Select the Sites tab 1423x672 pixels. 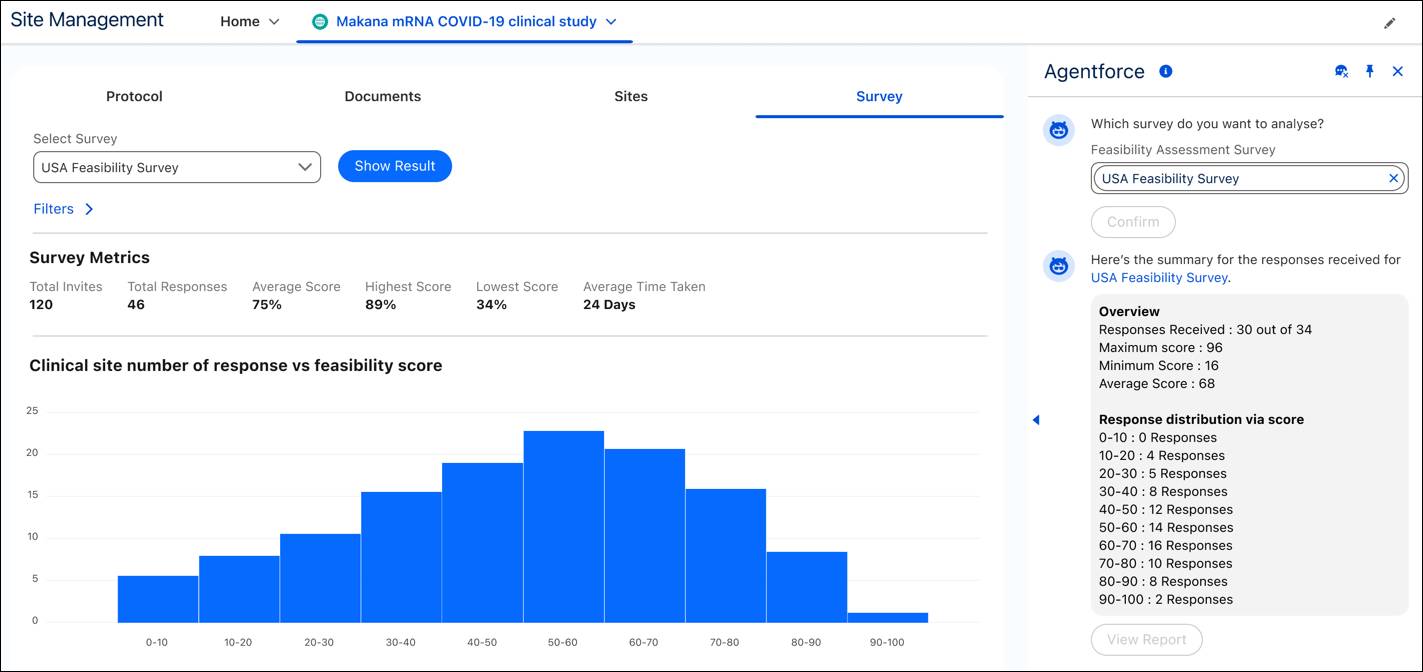pos(631,96)
